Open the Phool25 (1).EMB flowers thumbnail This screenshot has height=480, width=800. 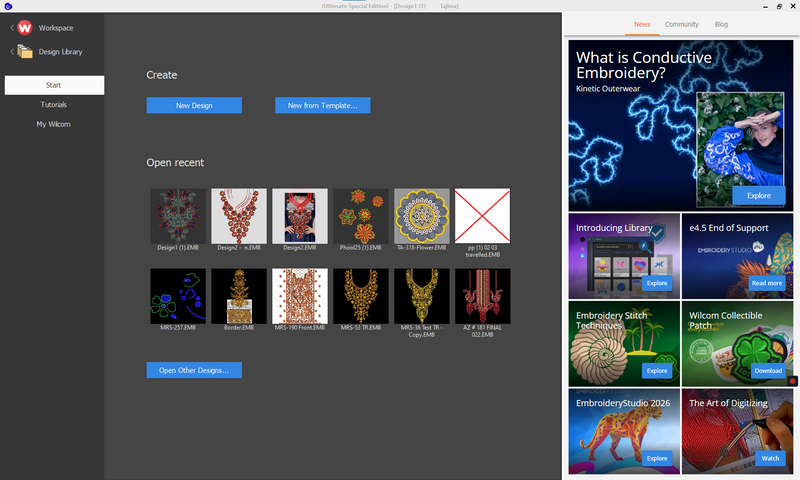coord(361,216)
